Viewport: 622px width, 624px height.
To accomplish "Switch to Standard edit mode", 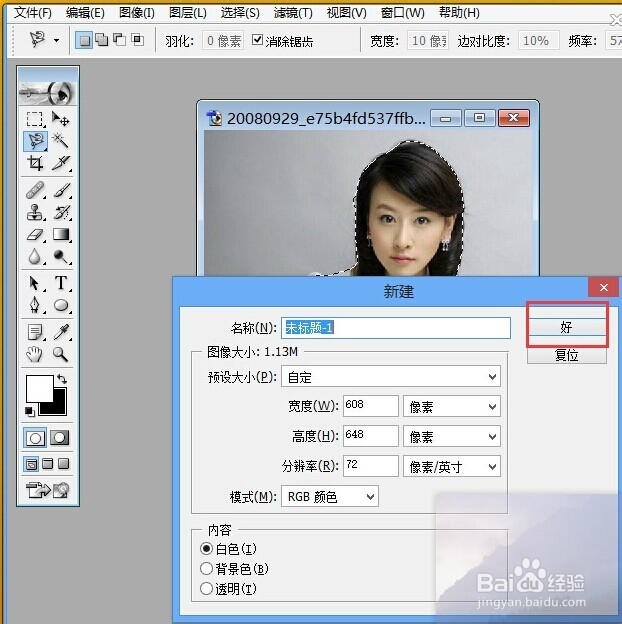I will (x=35, y=438).
